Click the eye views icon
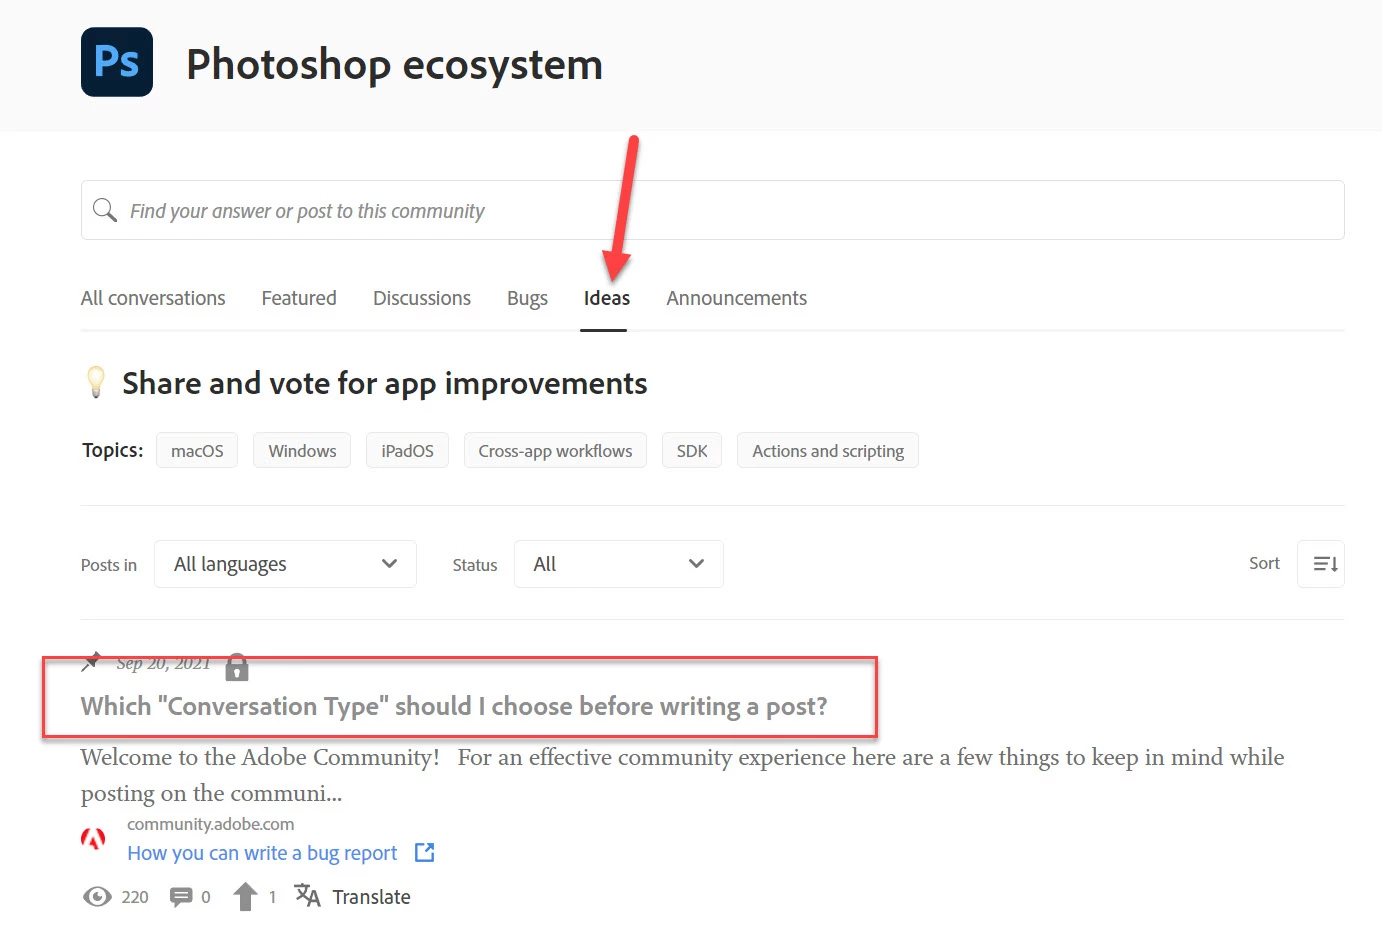1382x939 pixels. 97,897
